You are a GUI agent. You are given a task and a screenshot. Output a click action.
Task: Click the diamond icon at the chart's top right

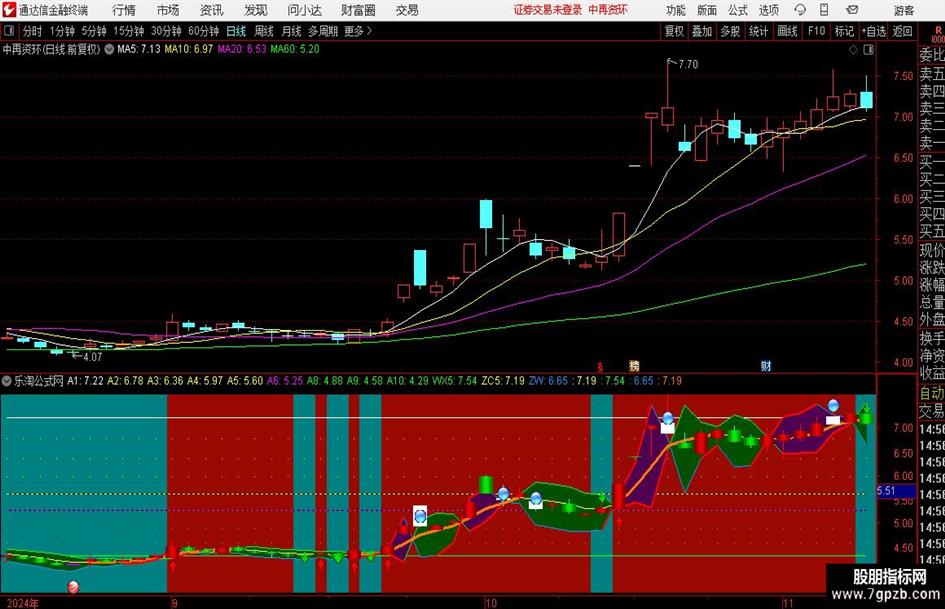[853, 49]
